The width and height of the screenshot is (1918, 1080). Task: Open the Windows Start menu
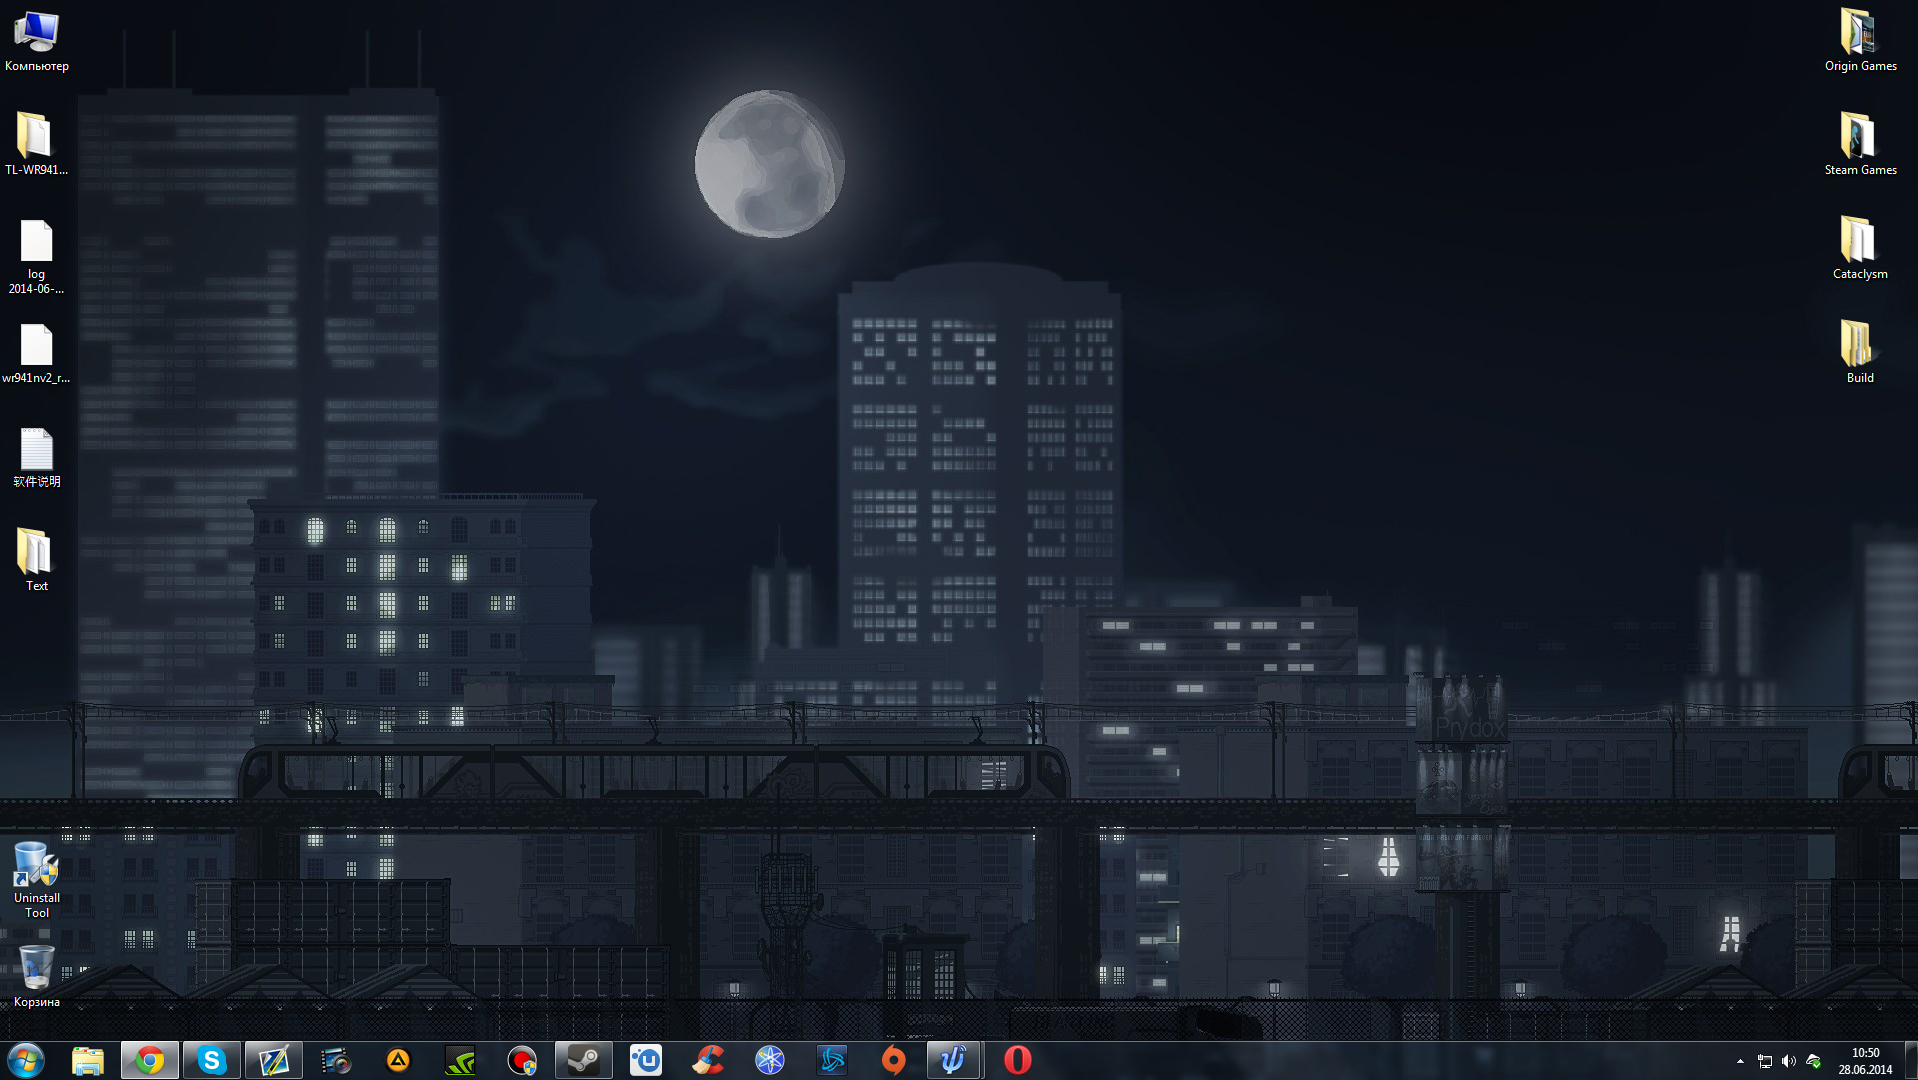25,1060
